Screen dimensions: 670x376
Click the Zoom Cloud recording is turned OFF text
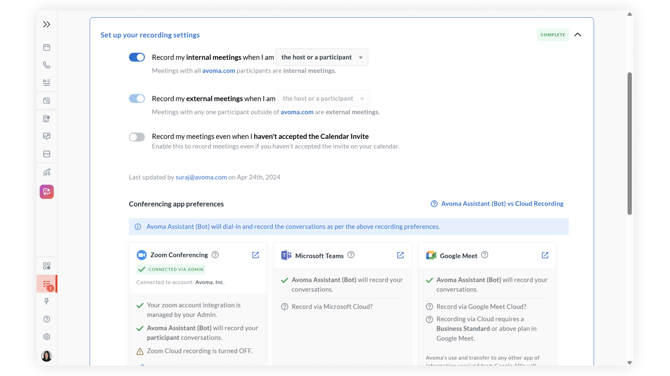(x=200, y=351)
